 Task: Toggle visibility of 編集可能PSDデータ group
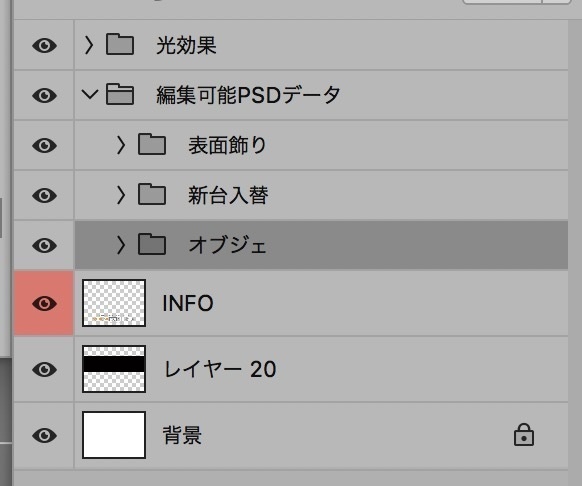(x=44, y=95)
